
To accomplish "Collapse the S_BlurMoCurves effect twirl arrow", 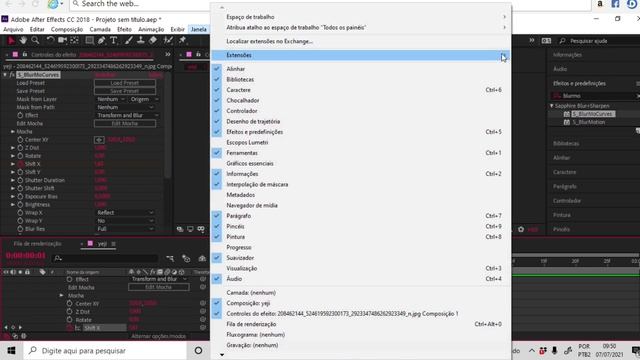I will click(5, 75).
